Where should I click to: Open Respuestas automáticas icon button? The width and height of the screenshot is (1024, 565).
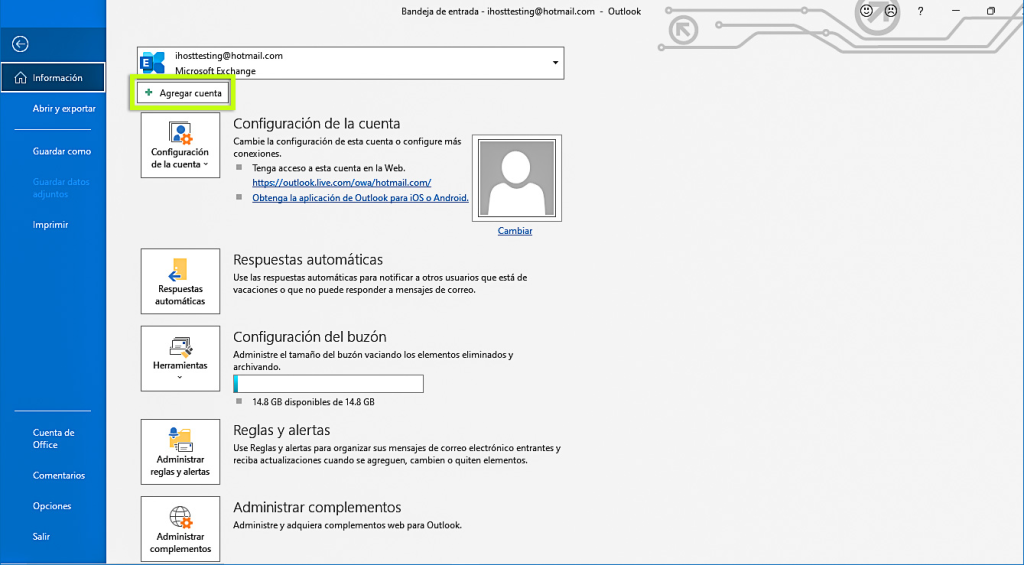[180, 281]
